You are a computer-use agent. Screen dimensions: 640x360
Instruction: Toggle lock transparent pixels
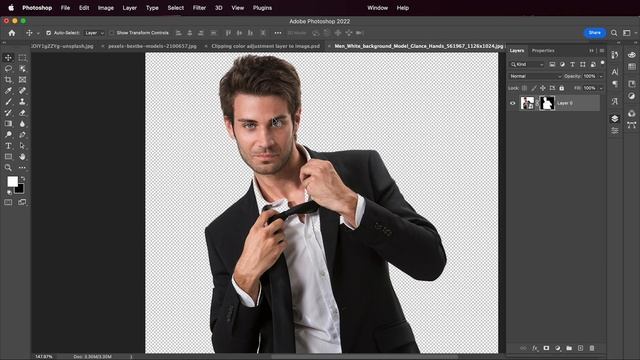click(524, 88)
